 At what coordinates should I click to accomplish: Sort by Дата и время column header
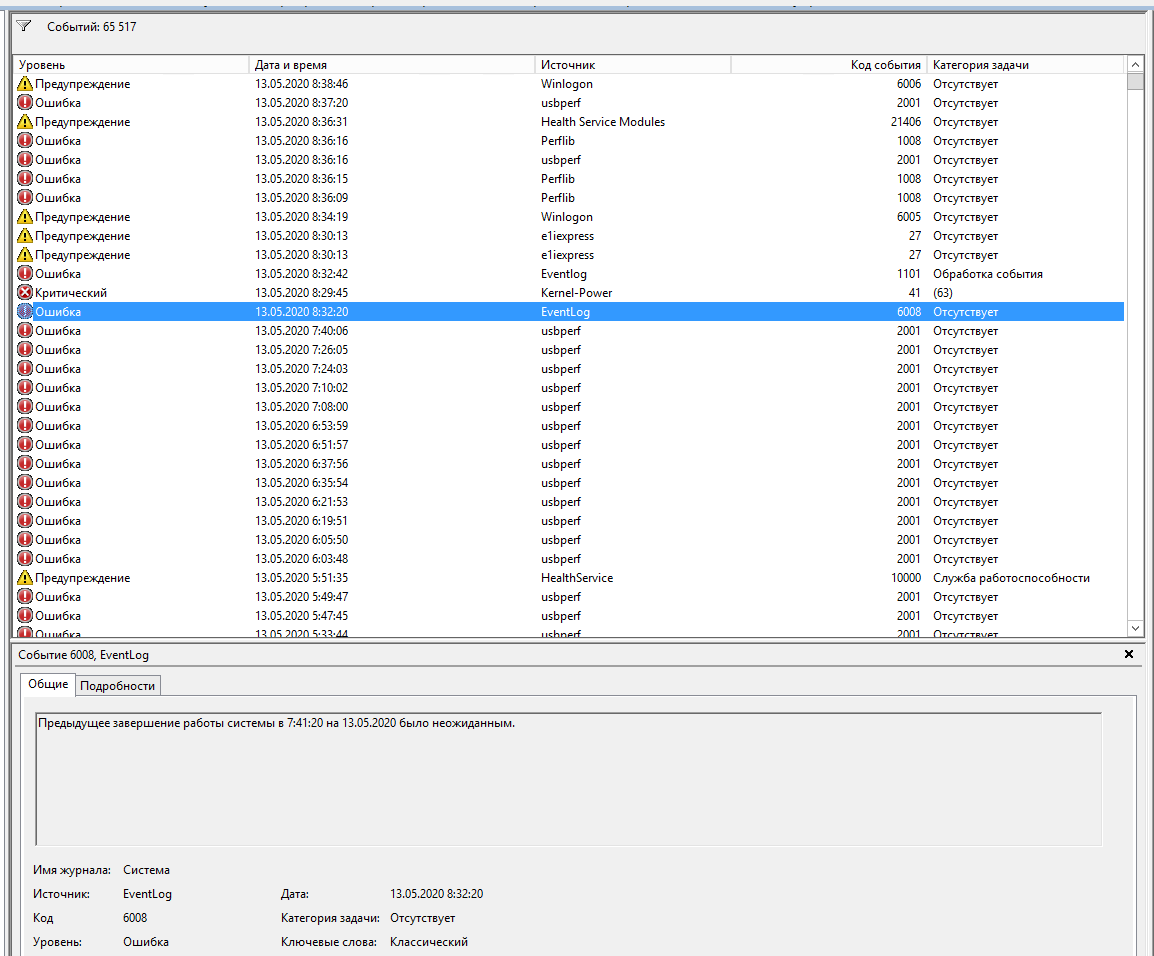click(x=392, y=65)
